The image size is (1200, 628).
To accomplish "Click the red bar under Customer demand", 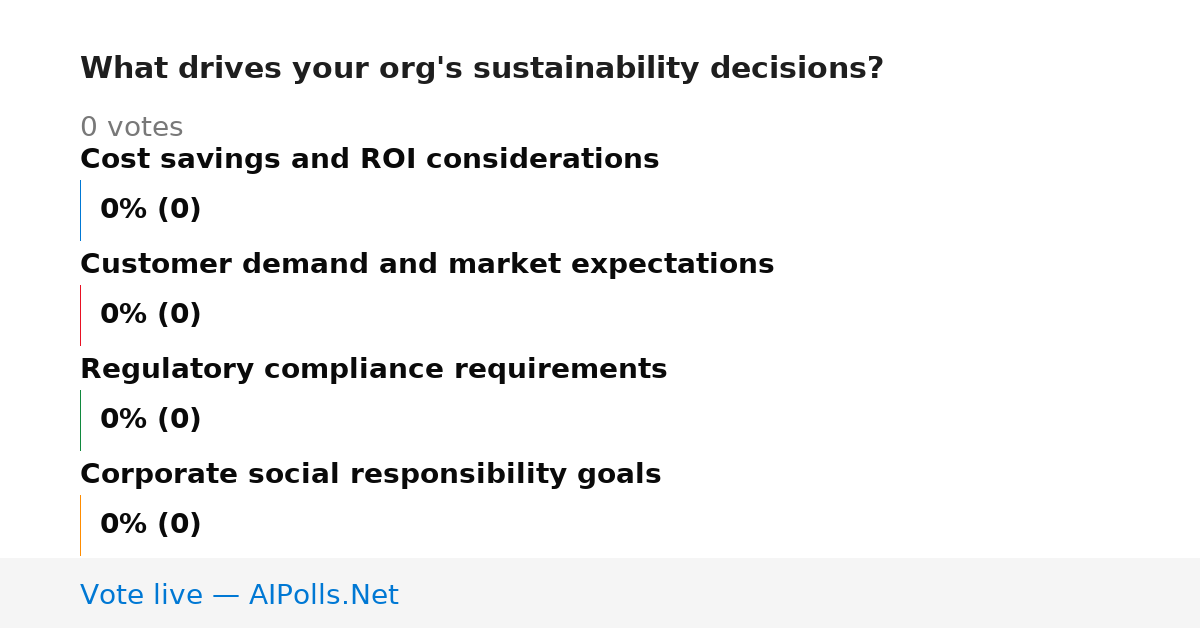I will point(80,315).
